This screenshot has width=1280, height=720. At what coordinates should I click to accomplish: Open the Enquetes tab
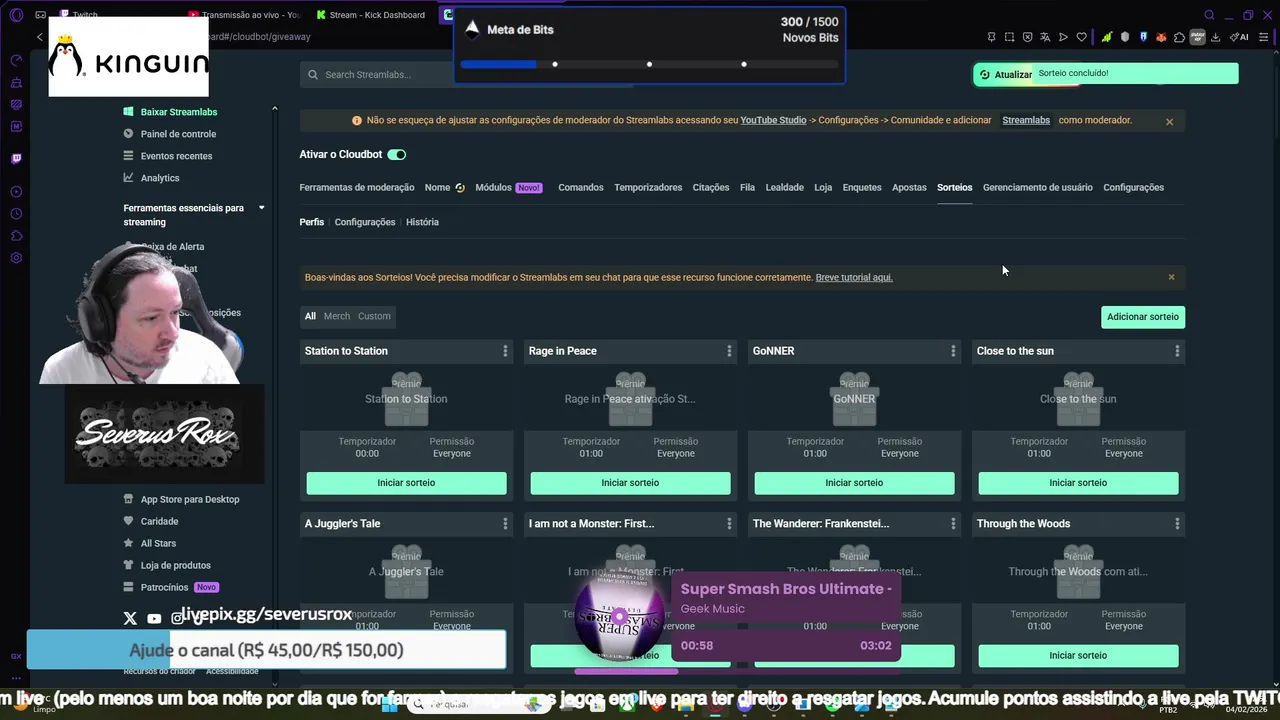[x=862, y=187]
